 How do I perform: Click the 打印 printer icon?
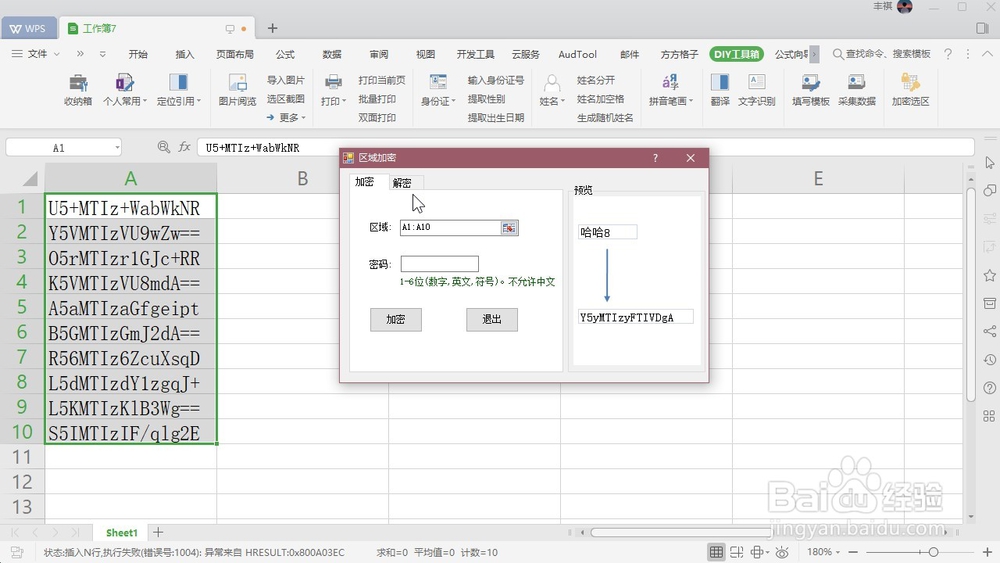click(333, 82)
